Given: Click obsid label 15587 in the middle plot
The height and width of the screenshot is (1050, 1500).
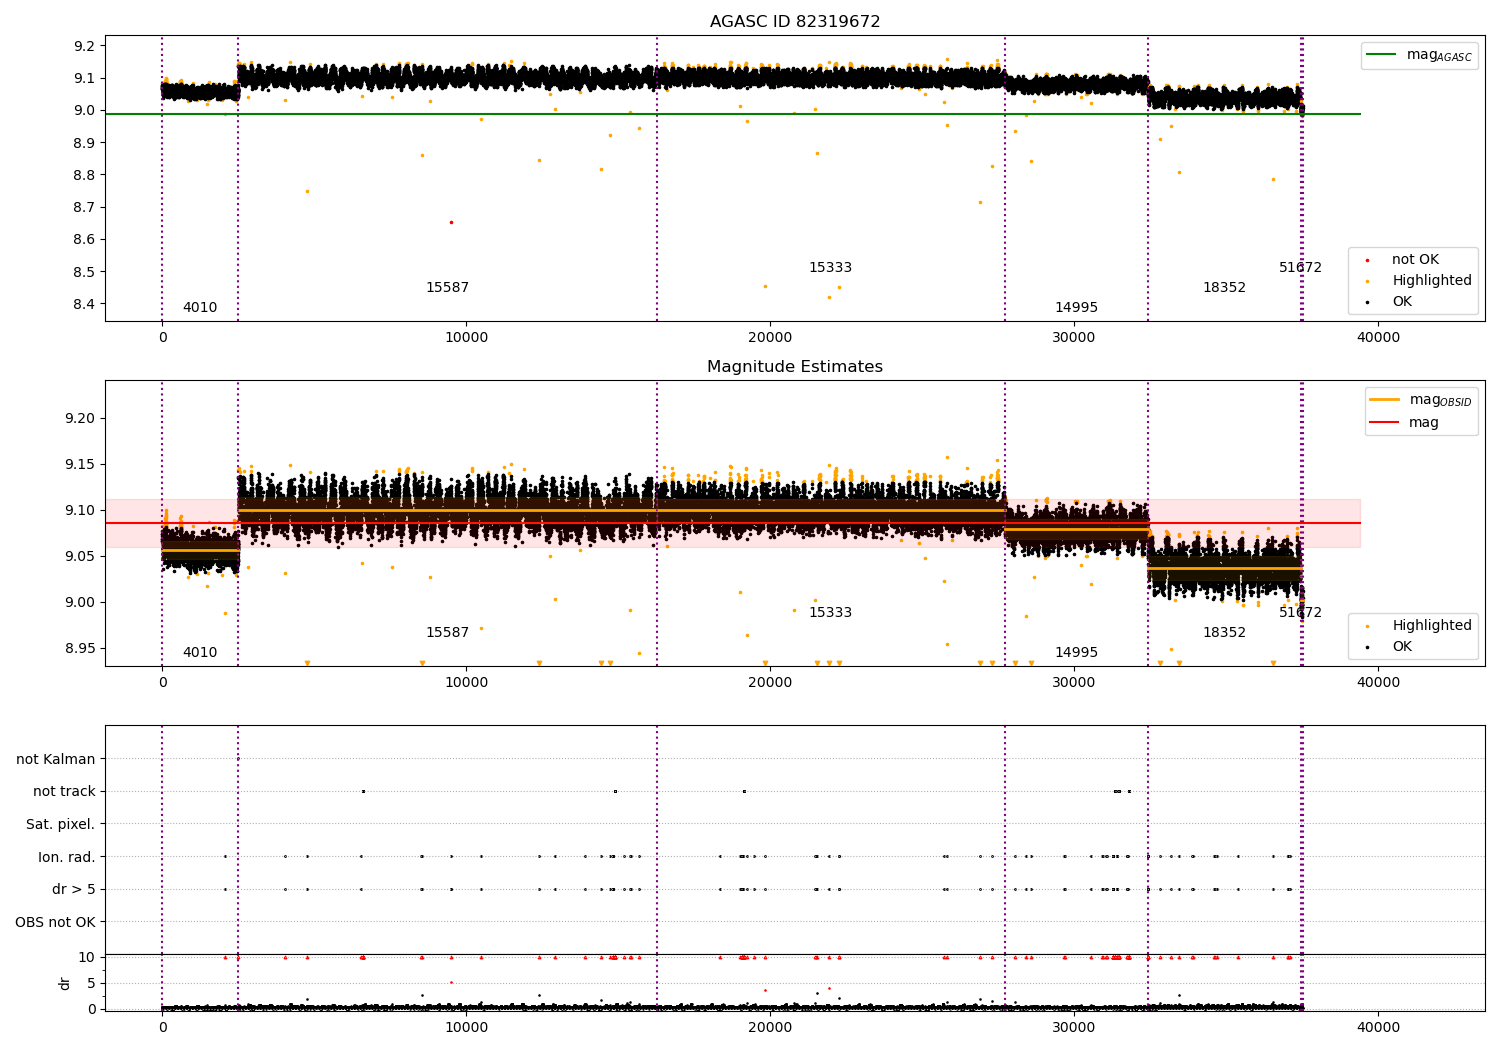Looking at the screenshot, I should [x=447, y=633].
